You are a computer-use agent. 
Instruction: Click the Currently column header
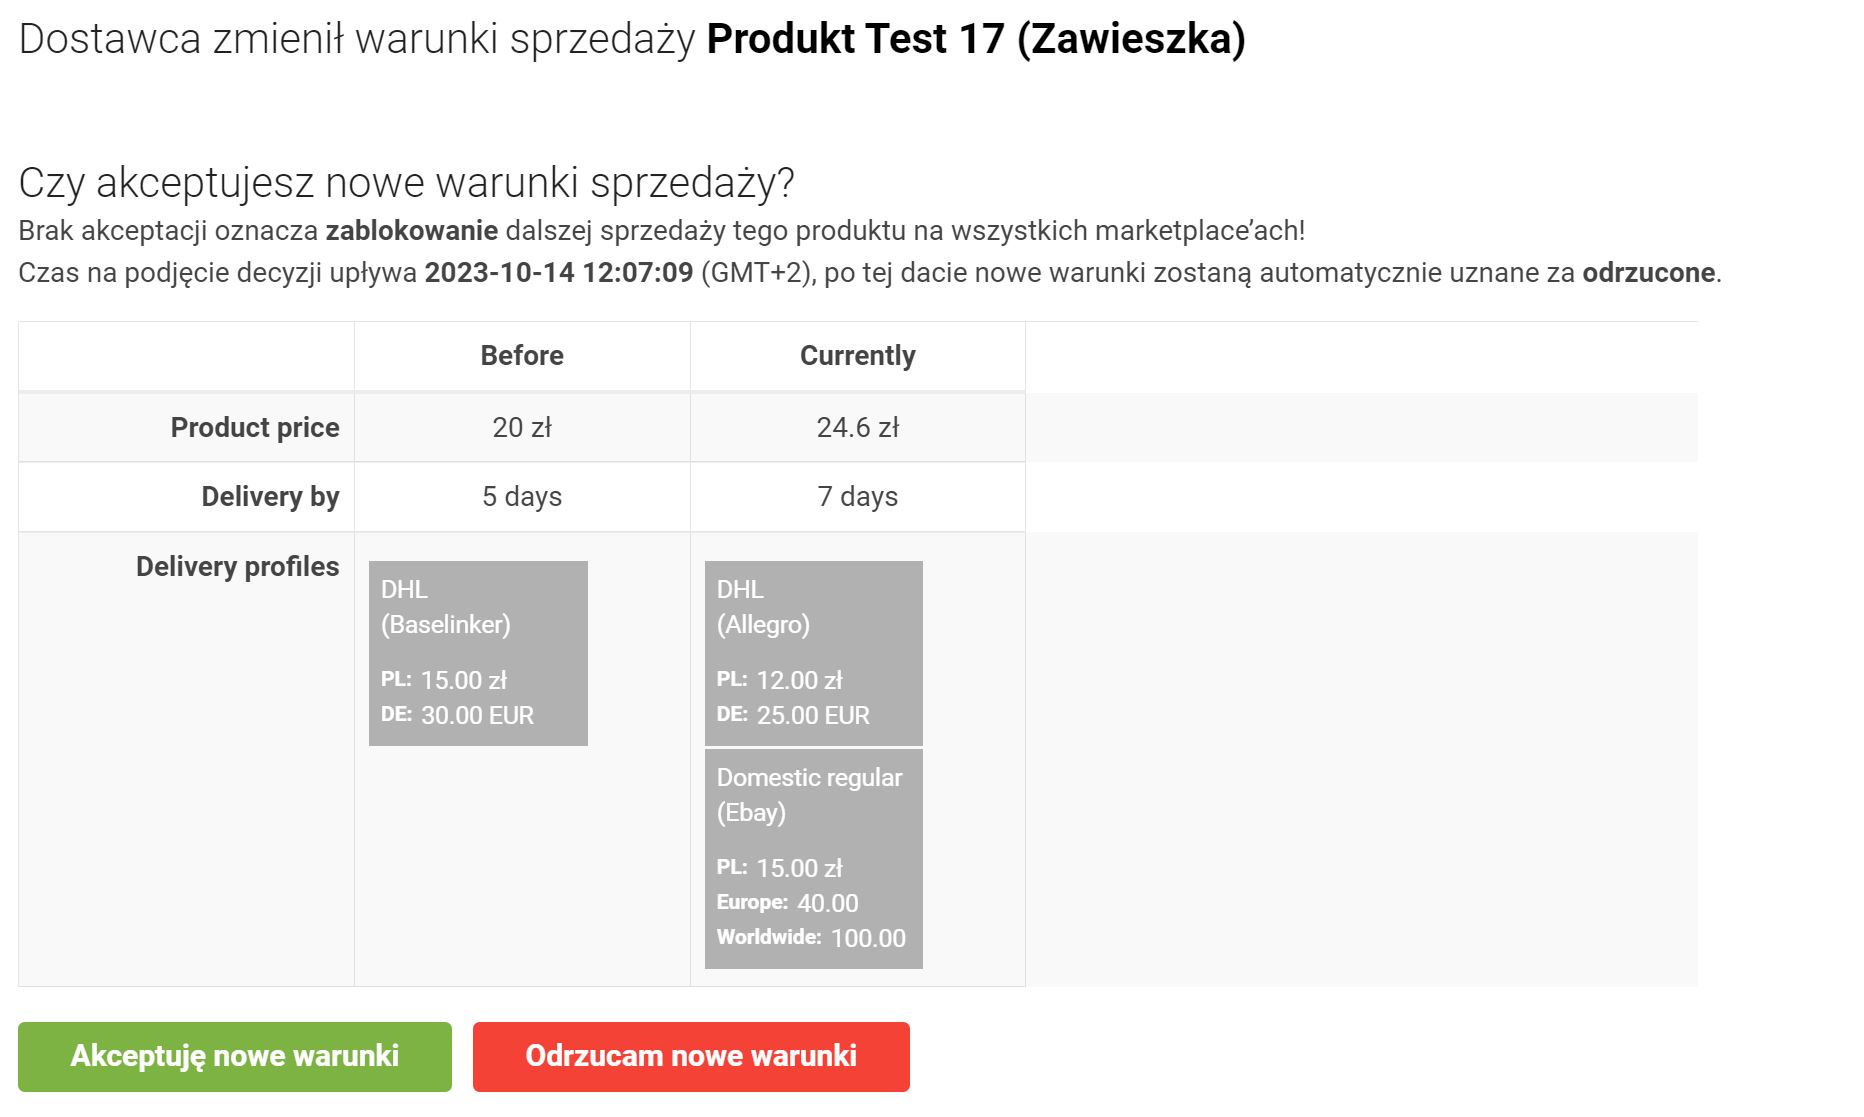857,356
